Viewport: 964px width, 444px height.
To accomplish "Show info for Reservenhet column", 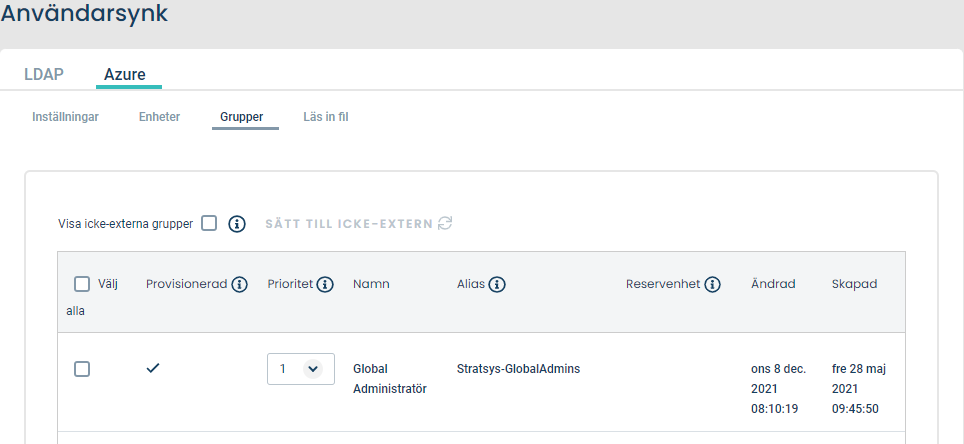I will click(x=713, y=284).
